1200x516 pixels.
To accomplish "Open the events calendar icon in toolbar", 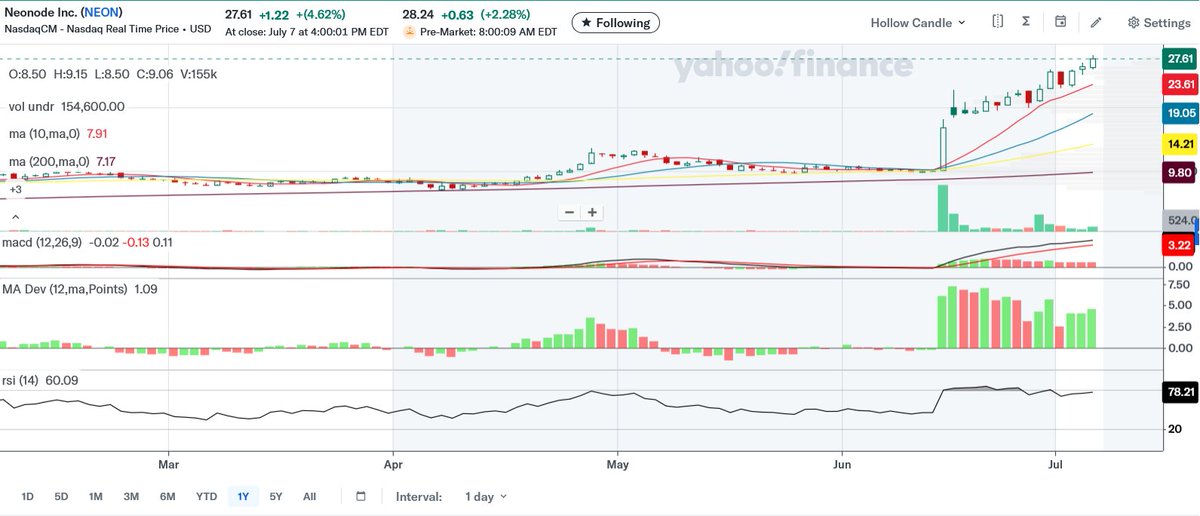I will [1061, 22].
